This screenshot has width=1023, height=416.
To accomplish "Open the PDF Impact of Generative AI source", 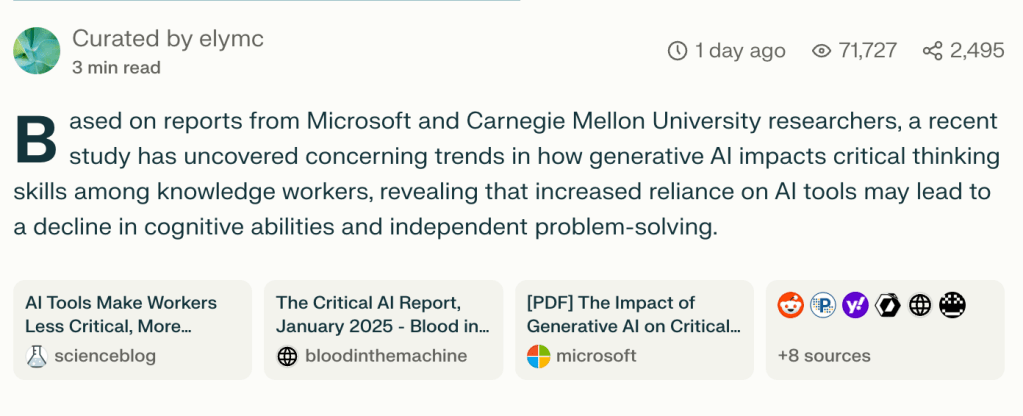I will 633,313.
